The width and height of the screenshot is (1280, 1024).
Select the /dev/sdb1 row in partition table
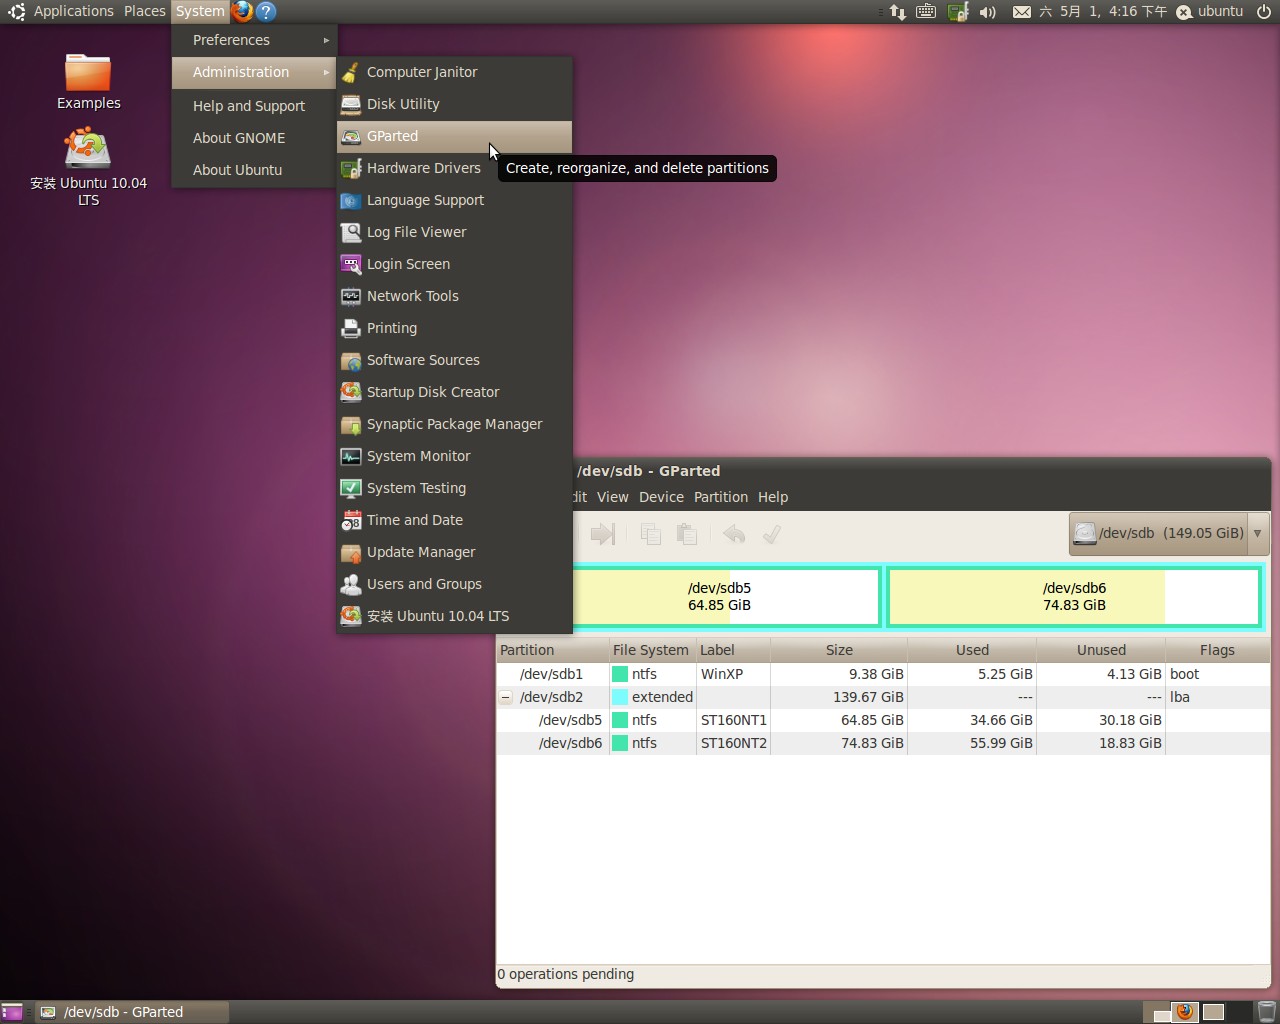pos(883,674)
